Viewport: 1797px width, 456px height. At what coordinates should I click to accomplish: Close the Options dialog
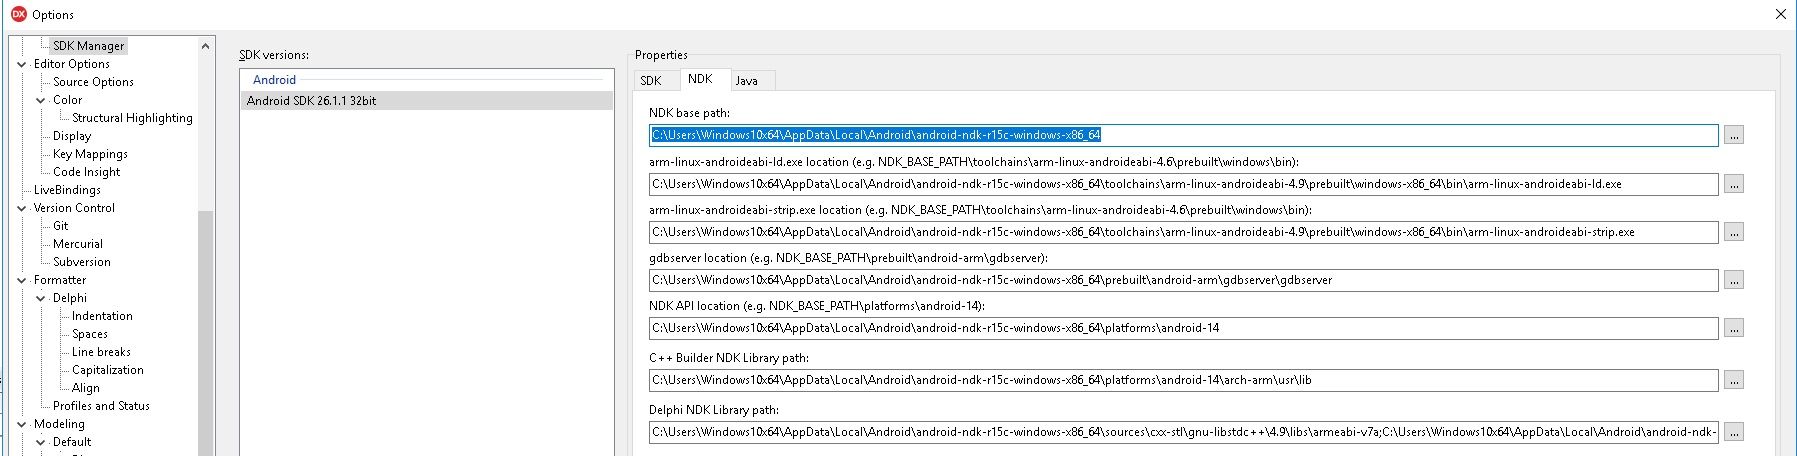[x=1780, y=14]
